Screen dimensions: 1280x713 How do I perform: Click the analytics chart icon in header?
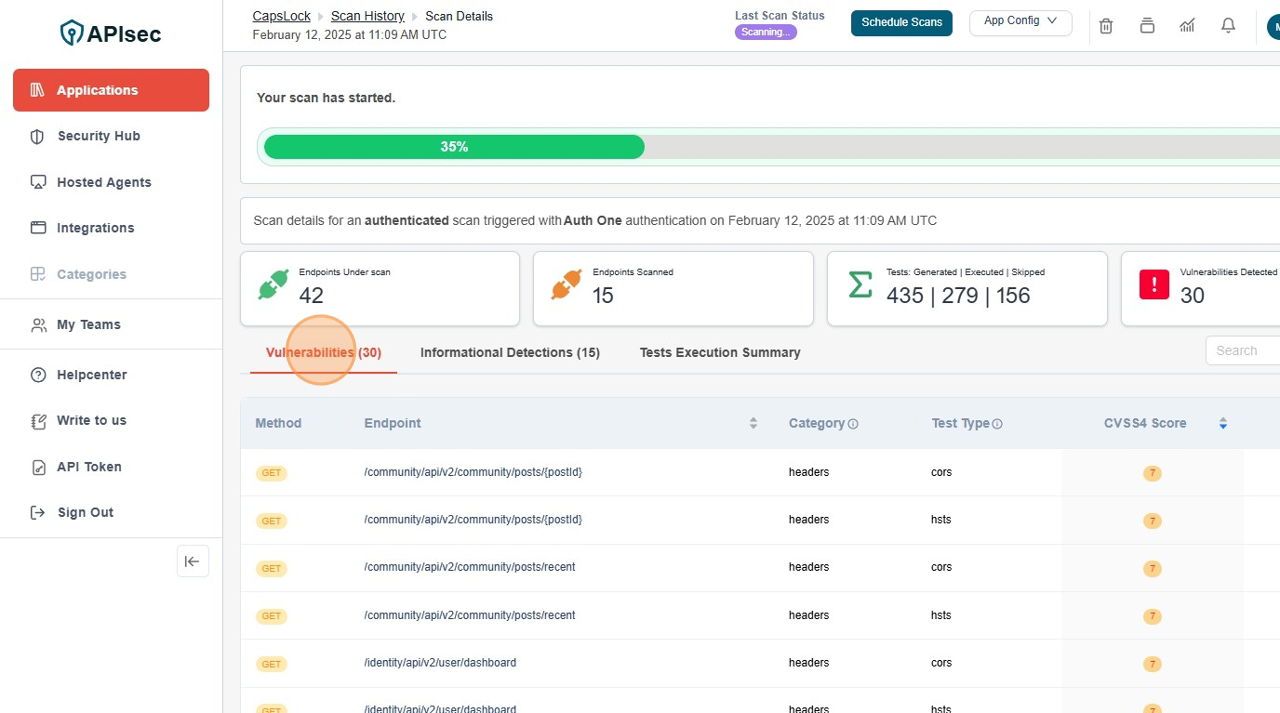coord(1187,26)
